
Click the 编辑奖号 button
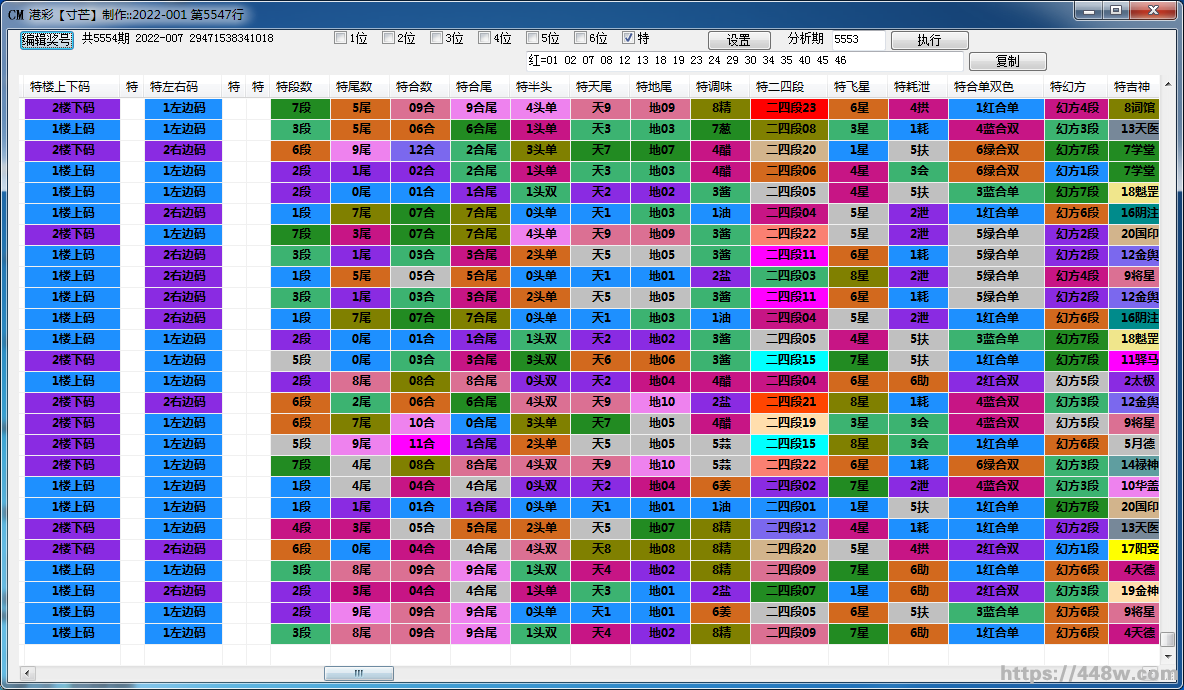point(47,40)
